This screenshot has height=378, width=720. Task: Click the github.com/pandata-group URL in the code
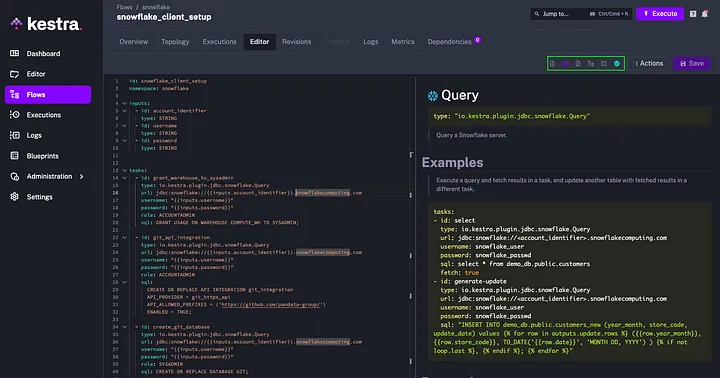[x=272, y=305]
